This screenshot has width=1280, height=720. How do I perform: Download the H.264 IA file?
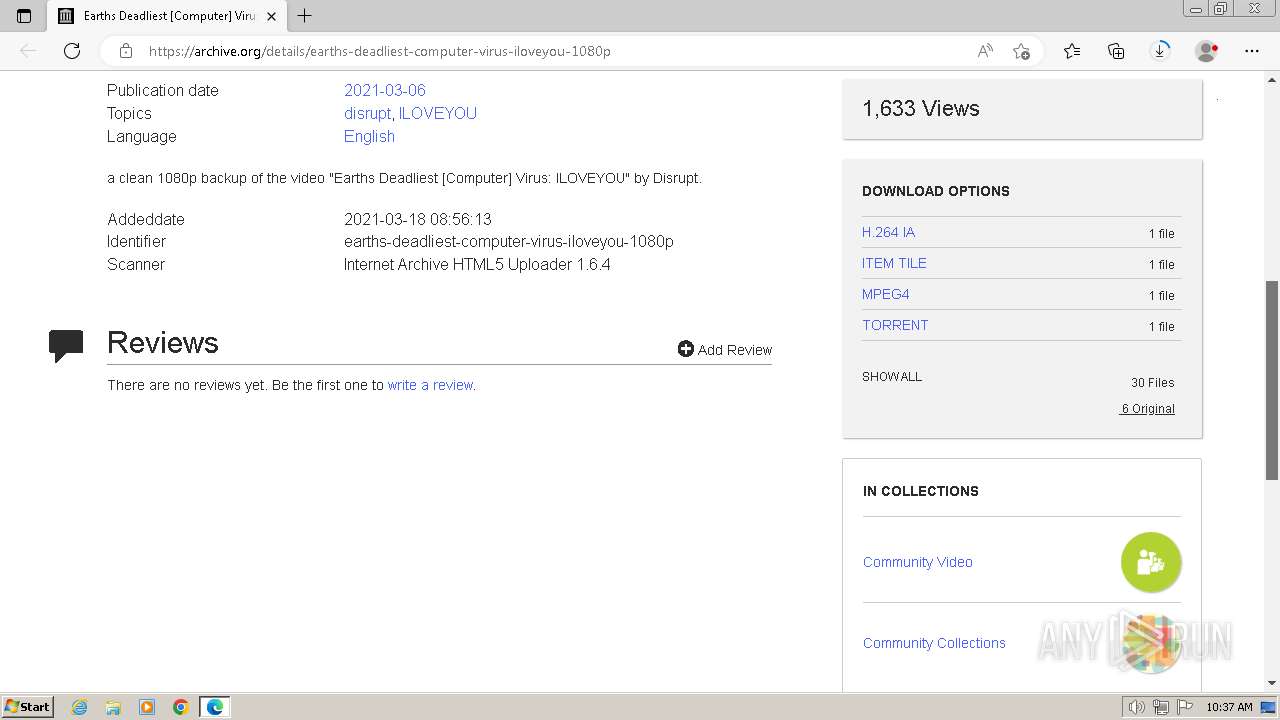coord(888,232)
